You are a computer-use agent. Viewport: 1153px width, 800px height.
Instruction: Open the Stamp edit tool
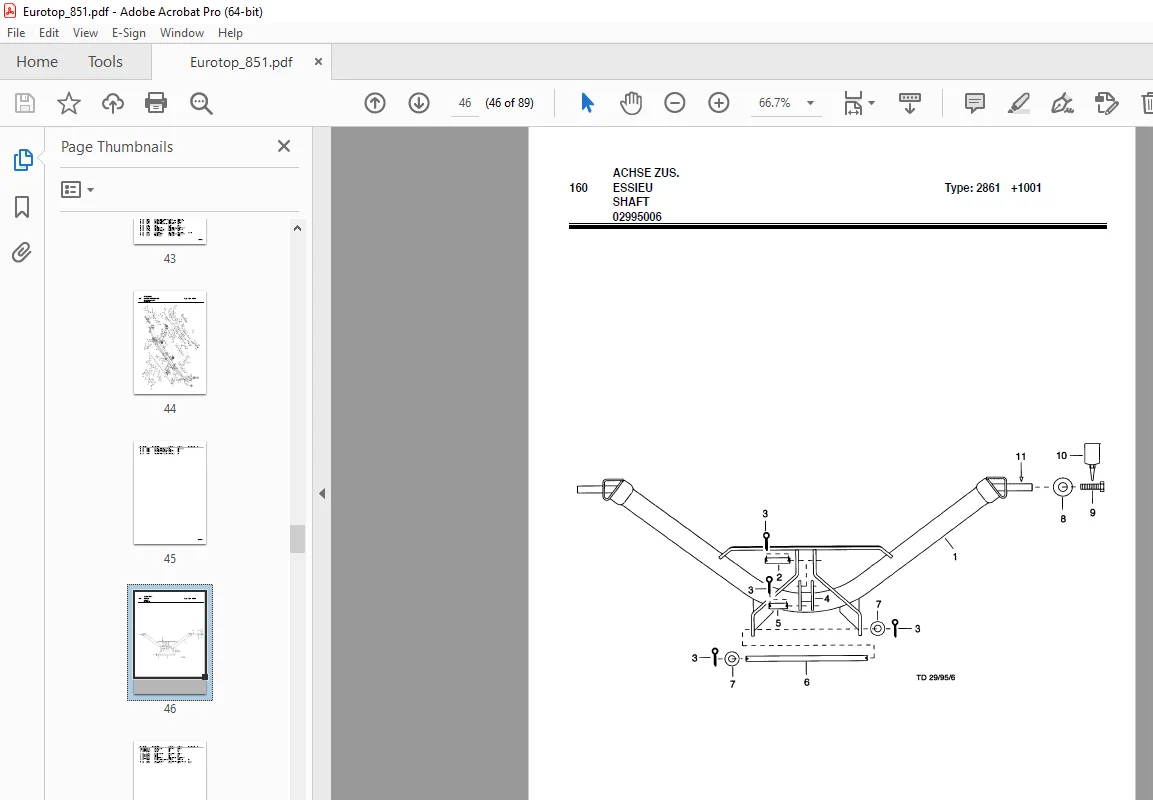[x=1106, y=103]
